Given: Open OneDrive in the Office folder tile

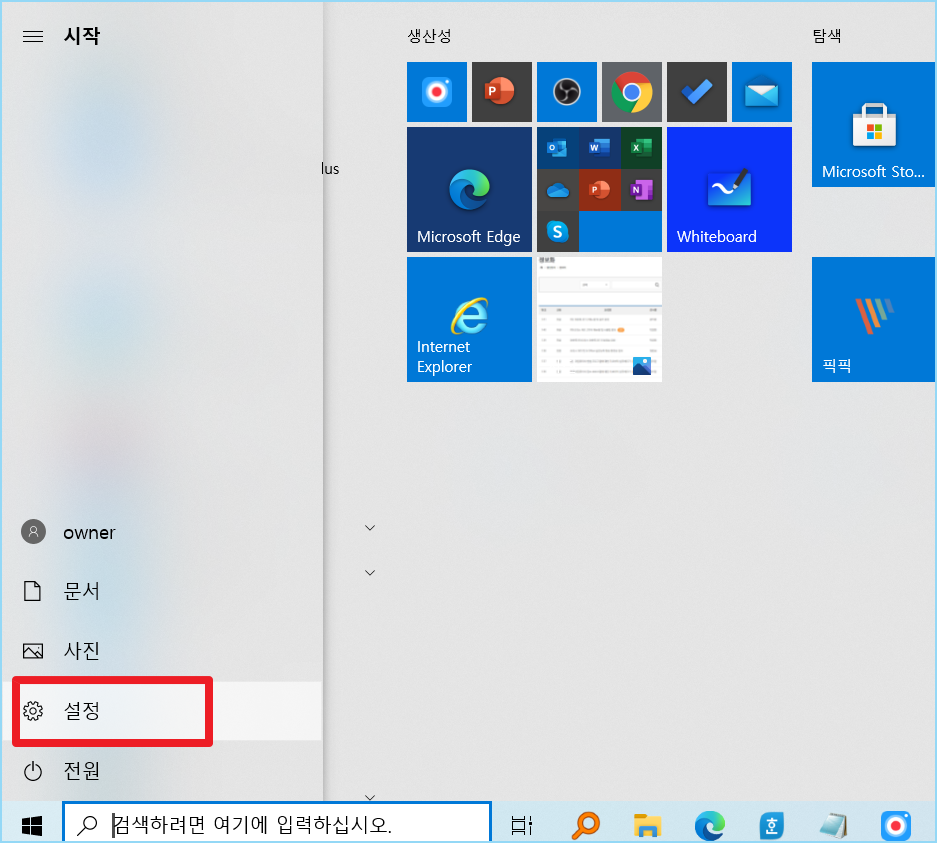Looking at the screenshot, I should point(558,190).
